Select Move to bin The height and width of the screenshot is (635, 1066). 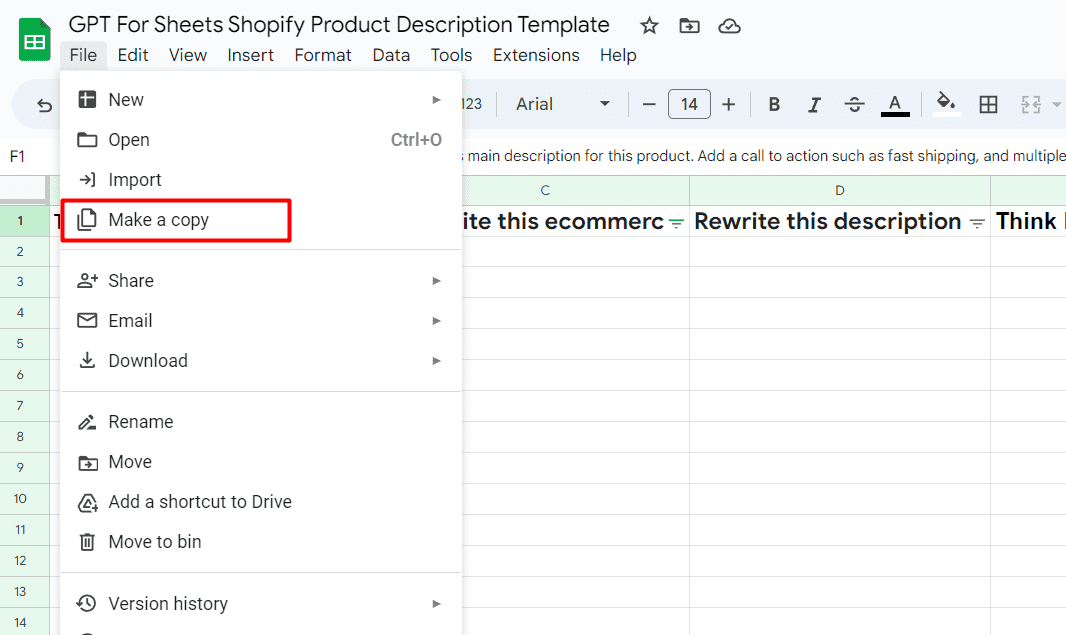pos(261,543)
